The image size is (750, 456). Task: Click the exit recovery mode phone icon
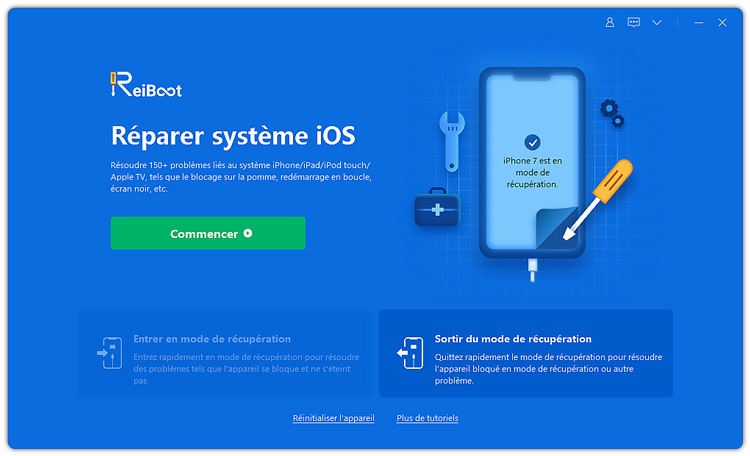(x=410, y=353)
